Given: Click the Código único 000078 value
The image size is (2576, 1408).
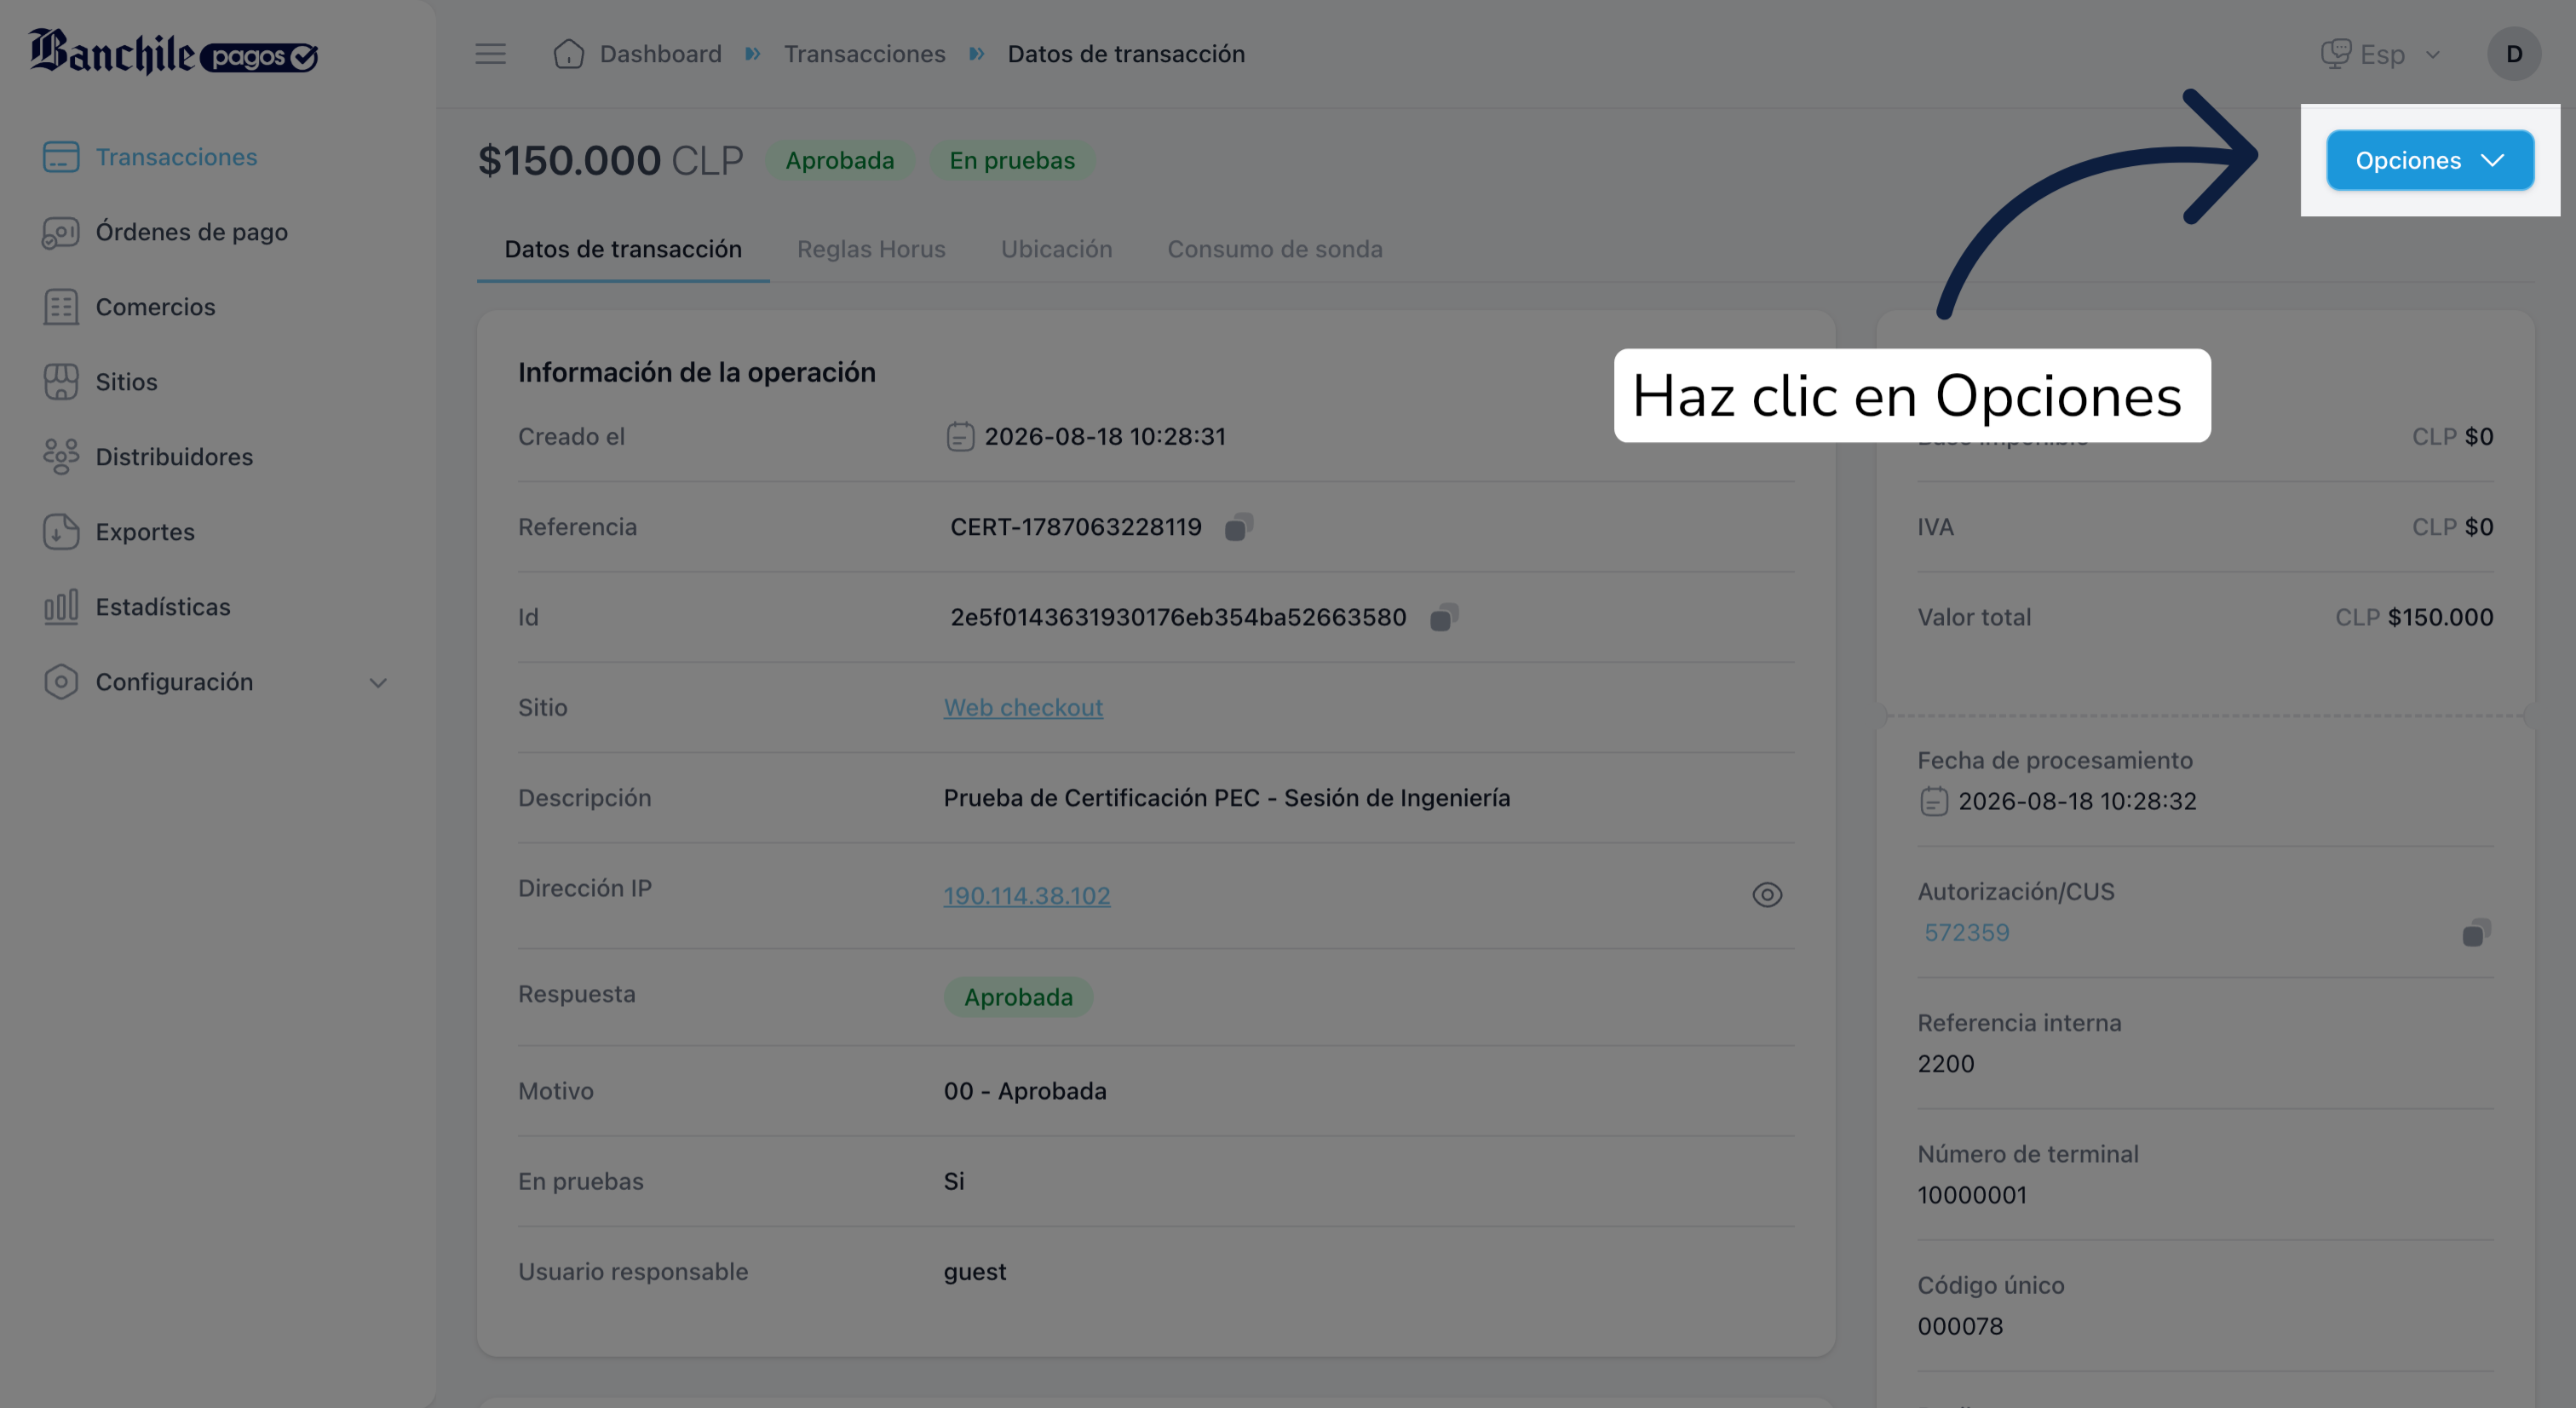Looking at the screenshot, I should [x=1960, y=1326].
